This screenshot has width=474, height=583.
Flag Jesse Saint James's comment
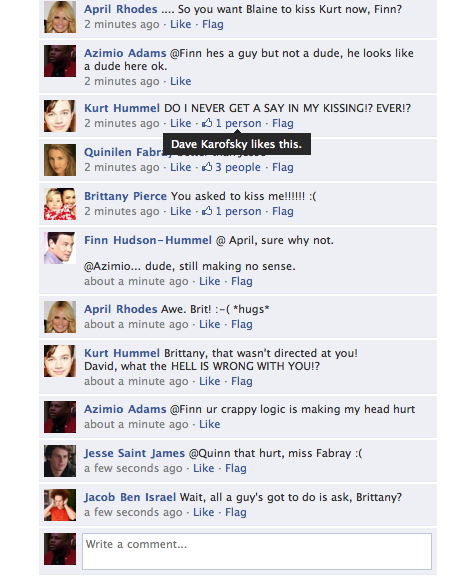236,468
